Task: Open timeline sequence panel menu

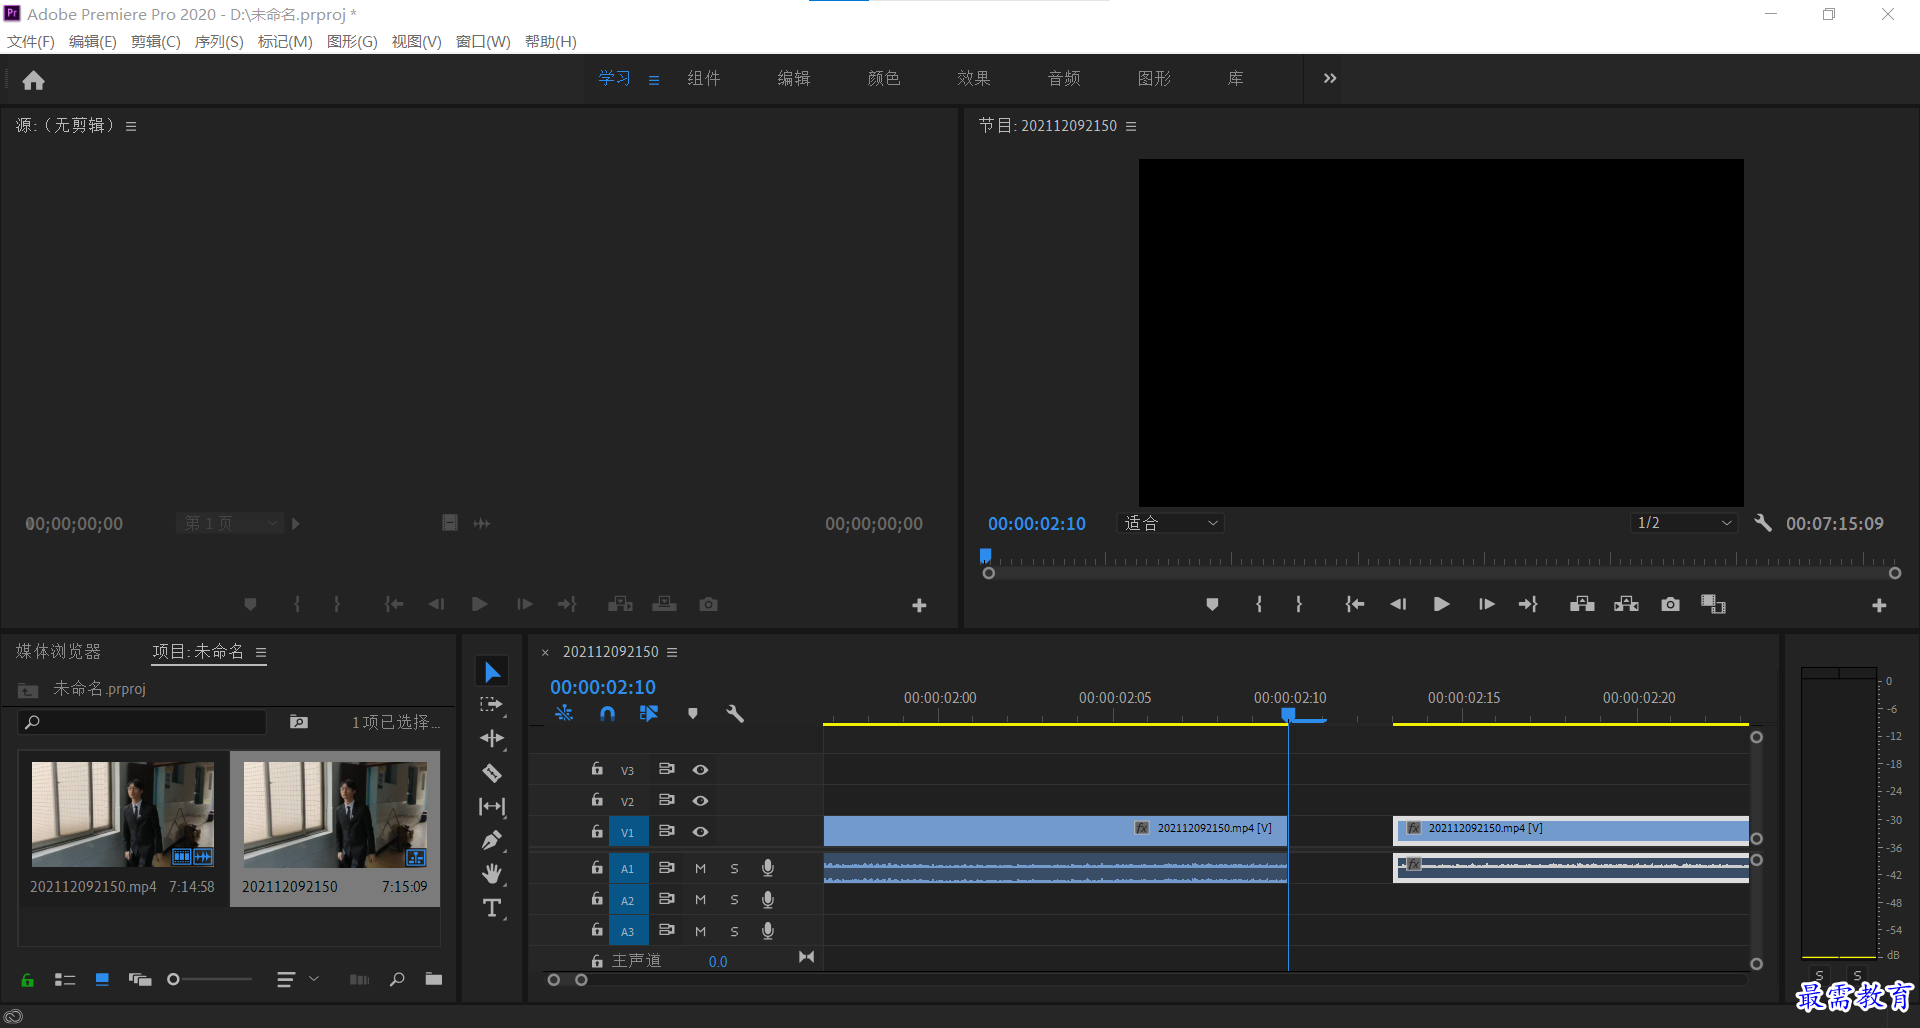Action: click(672, 652)
